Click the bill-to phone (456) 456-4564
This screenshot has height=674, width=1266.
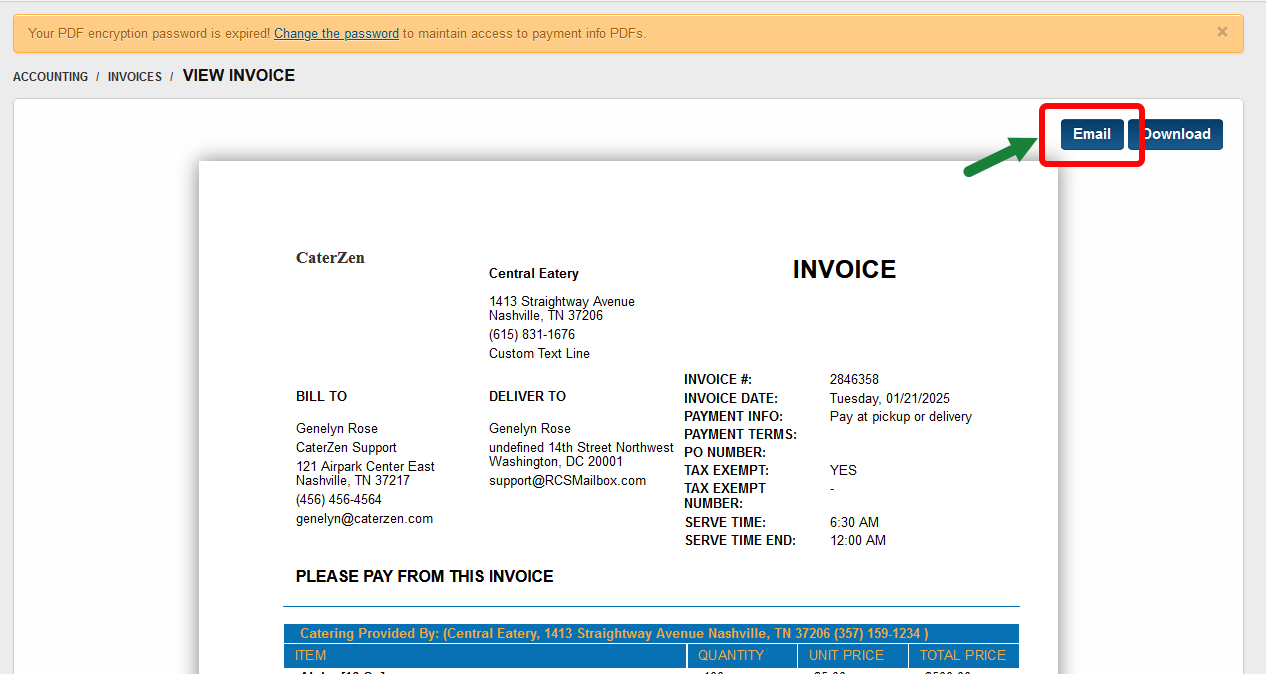click(x=339, y=500)
